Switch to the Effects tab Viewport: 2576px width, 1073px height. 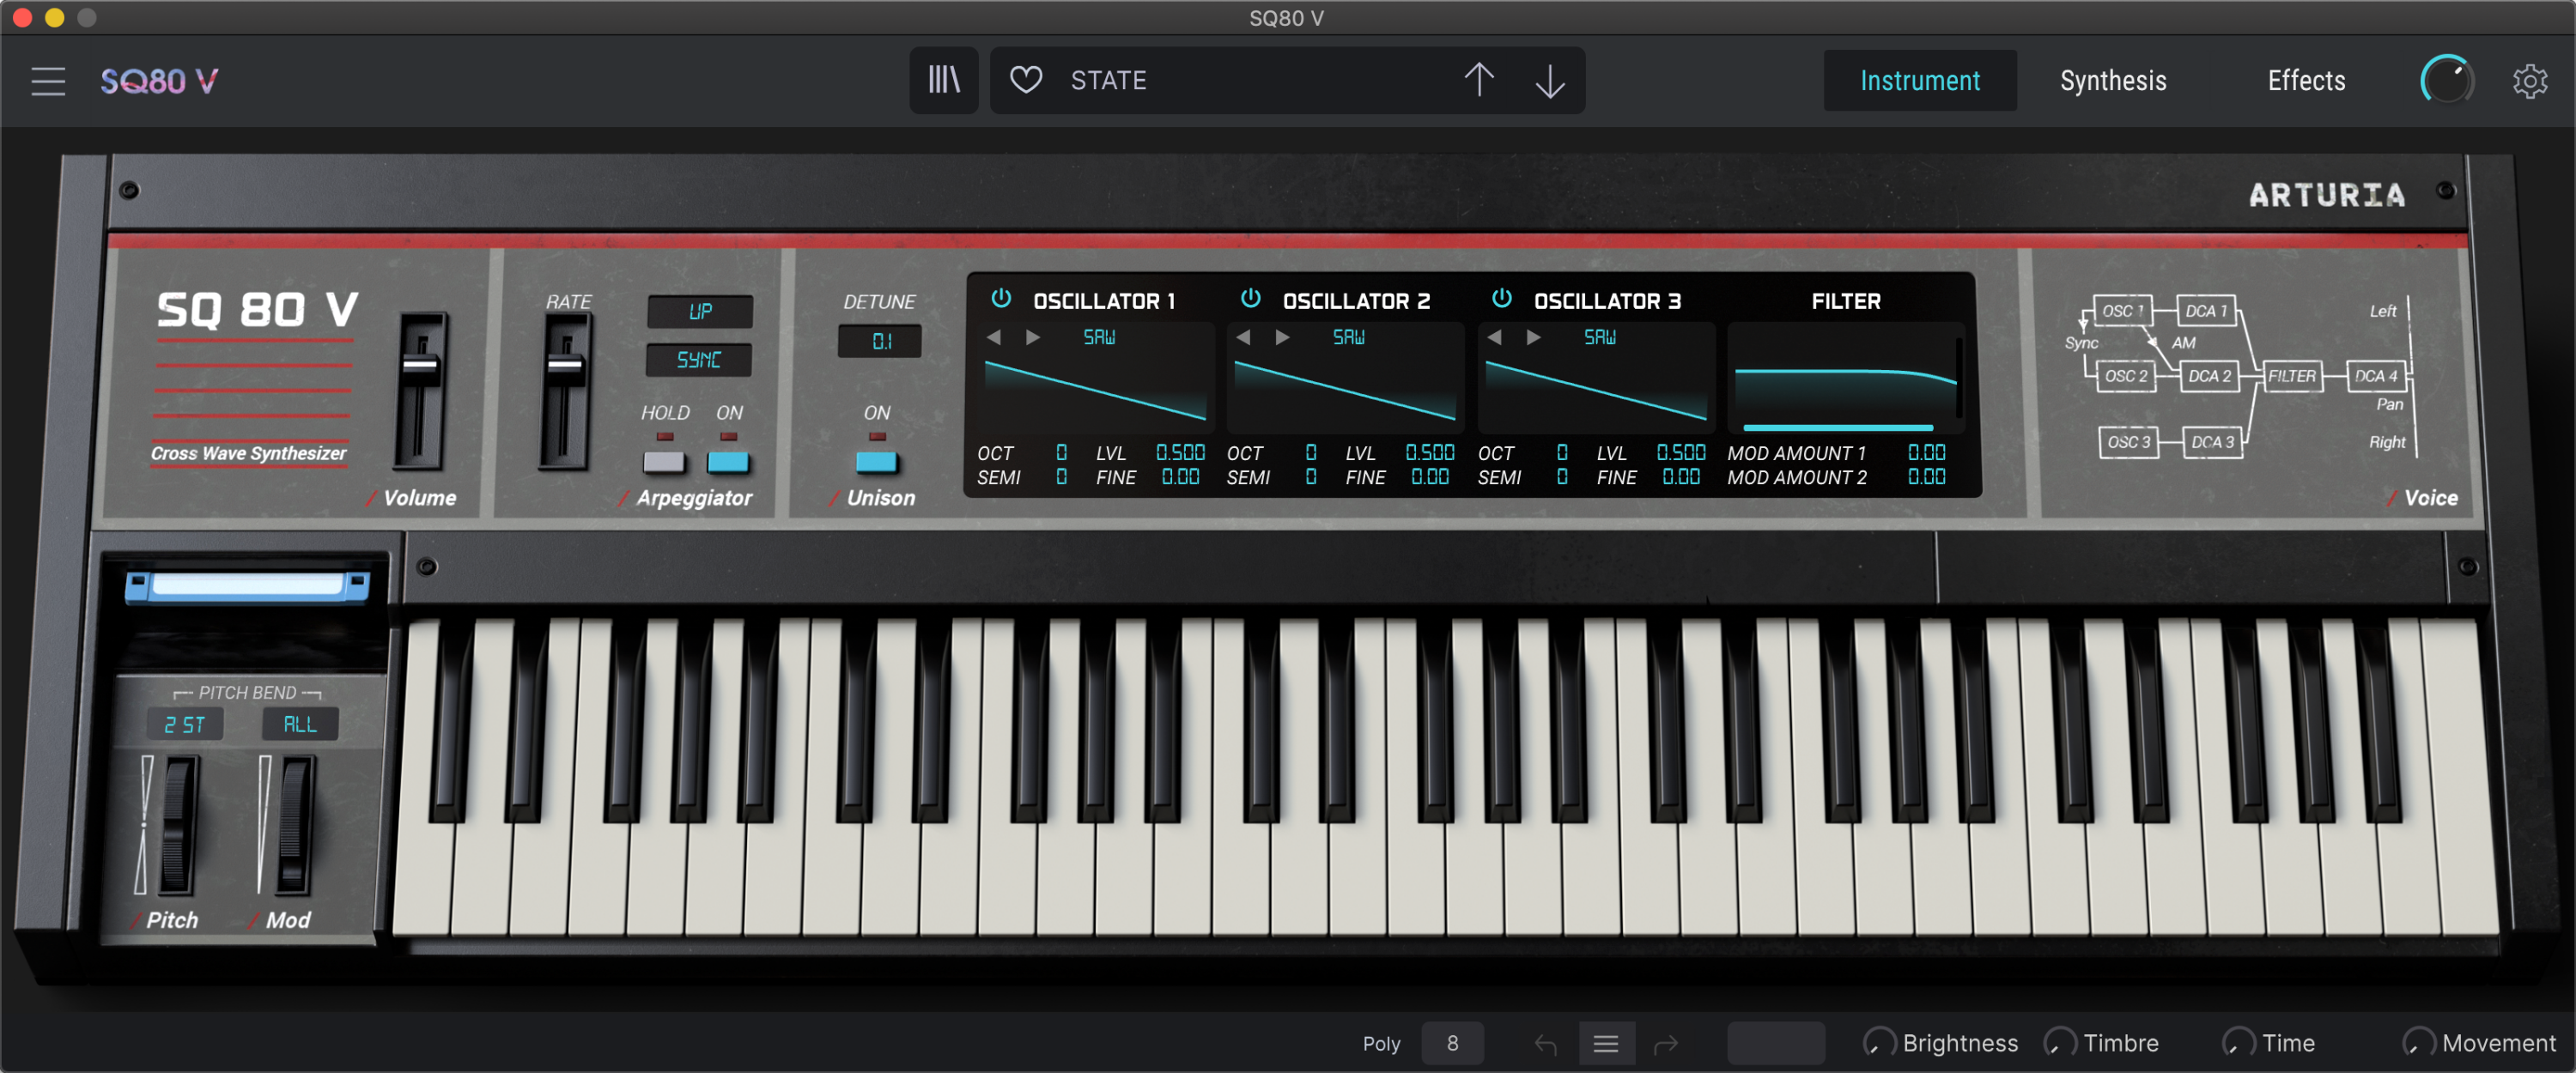point(2305,80)
